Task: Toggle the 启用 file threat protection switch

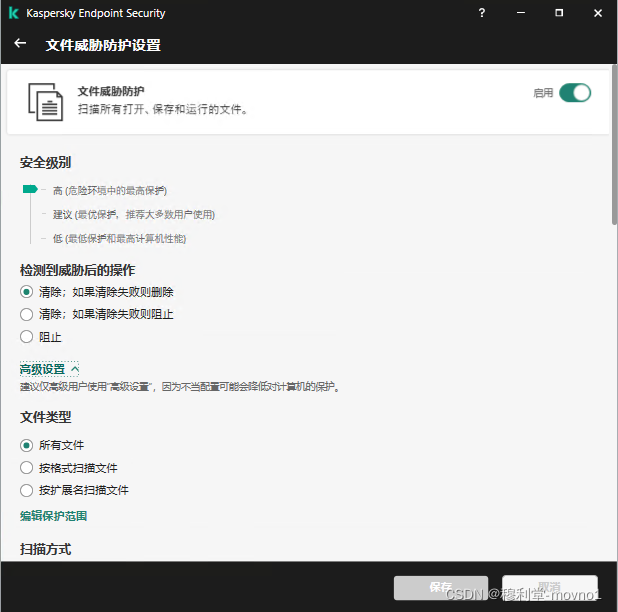Action: click(x=575, y=93)
